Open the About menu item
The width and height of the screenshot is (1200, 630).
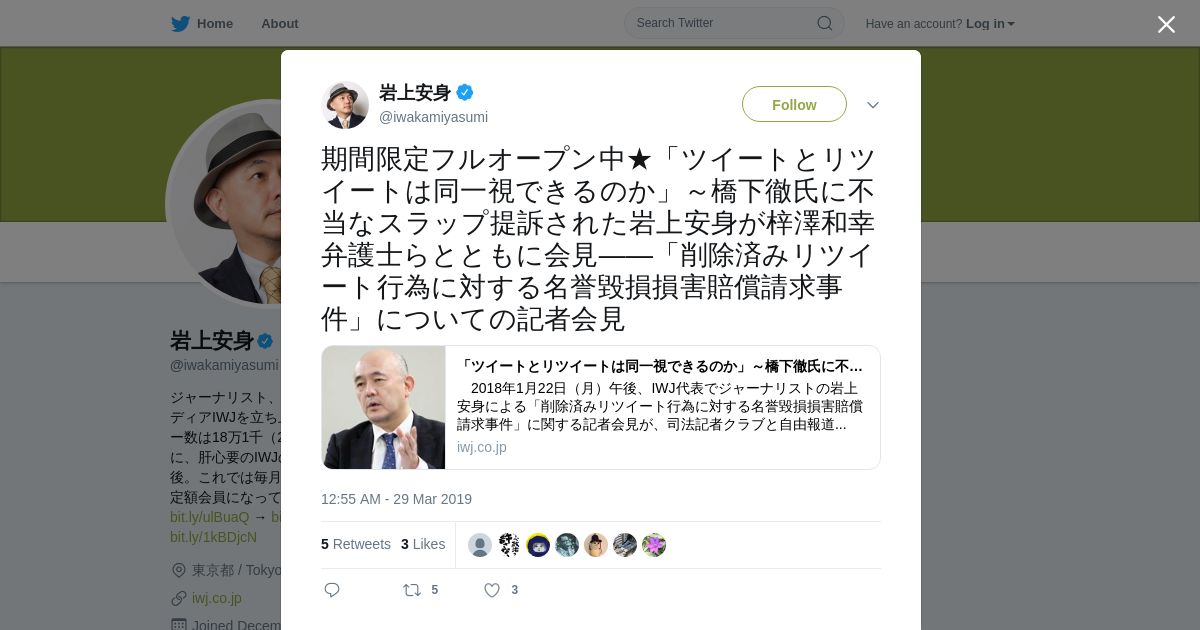279,23
